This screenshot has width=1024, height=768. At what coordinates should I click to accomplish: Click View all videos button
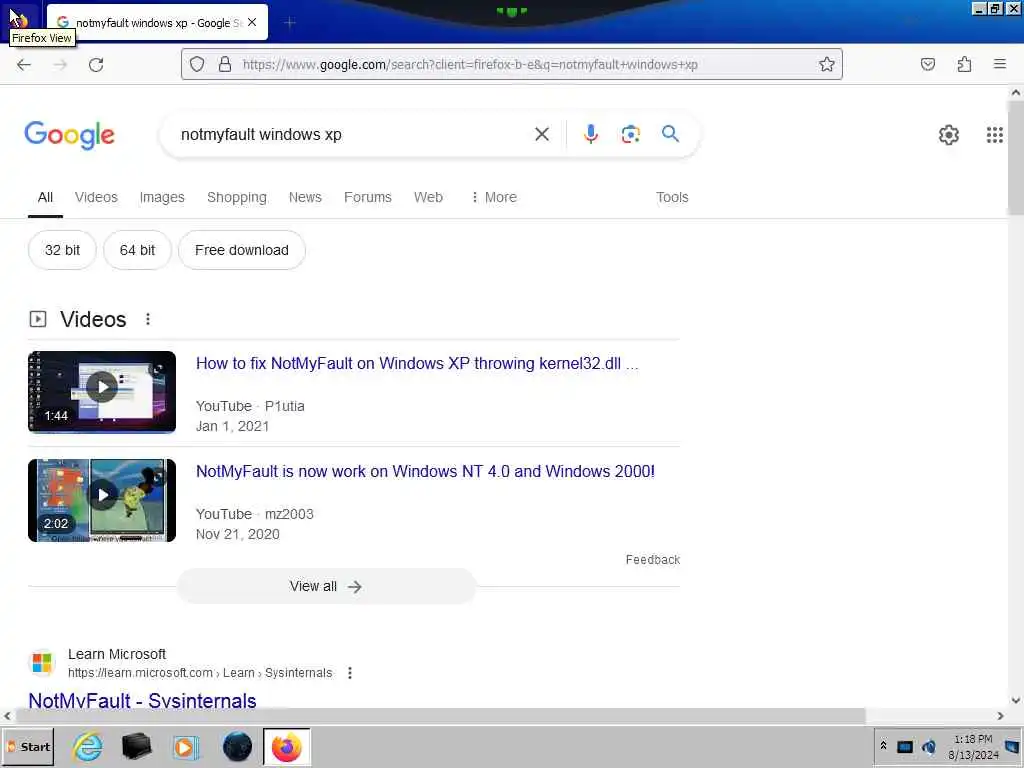pyautogui.click(x=326, y=586)
